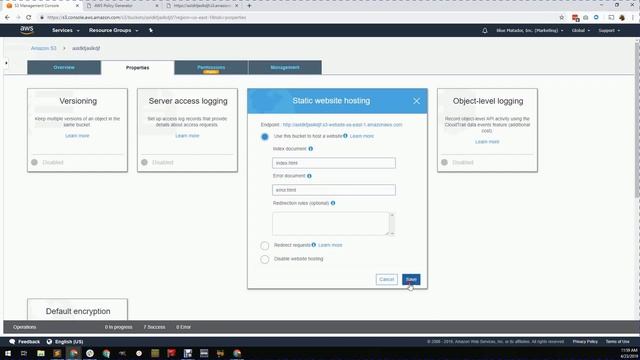
Task: Switch to the Permissions tab
Action: click(211, 67)
